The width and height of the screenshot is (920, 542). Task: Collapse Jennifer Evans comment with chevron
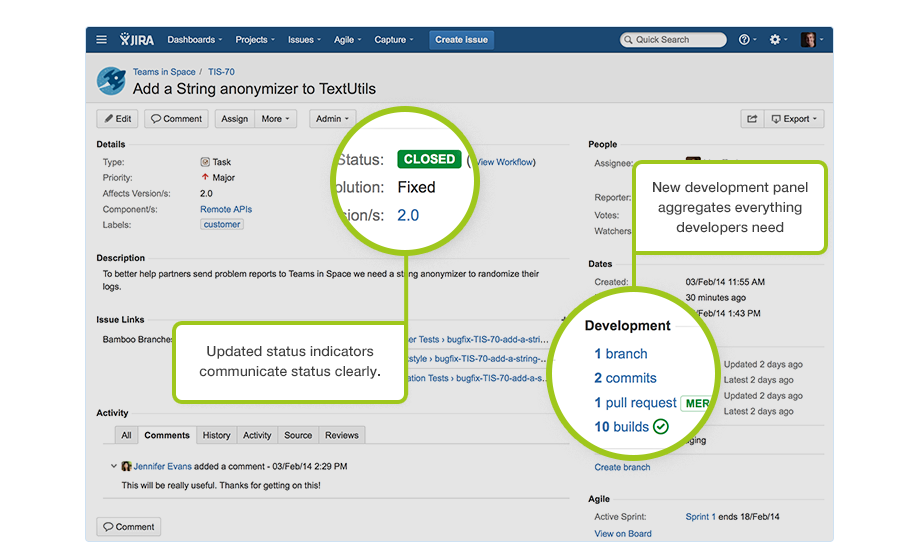(x=114, y=466)
